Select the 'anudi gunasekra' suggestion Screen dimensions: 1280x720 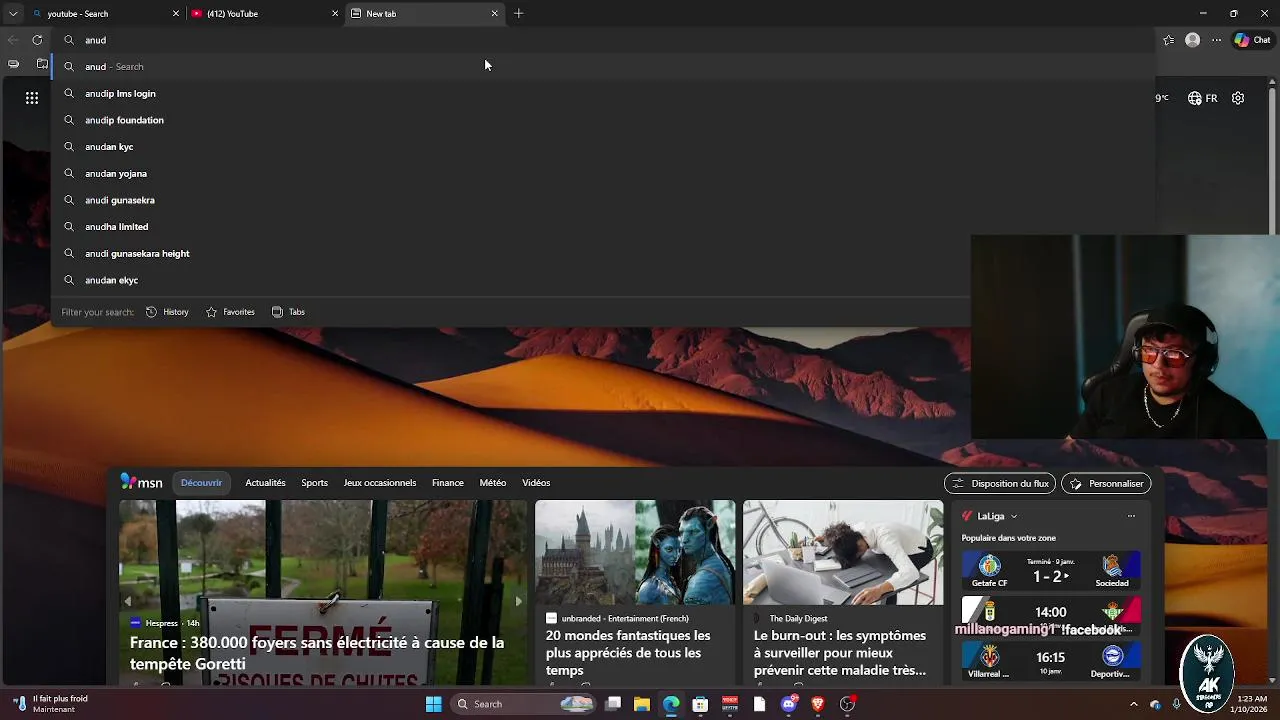pos(603,200)
